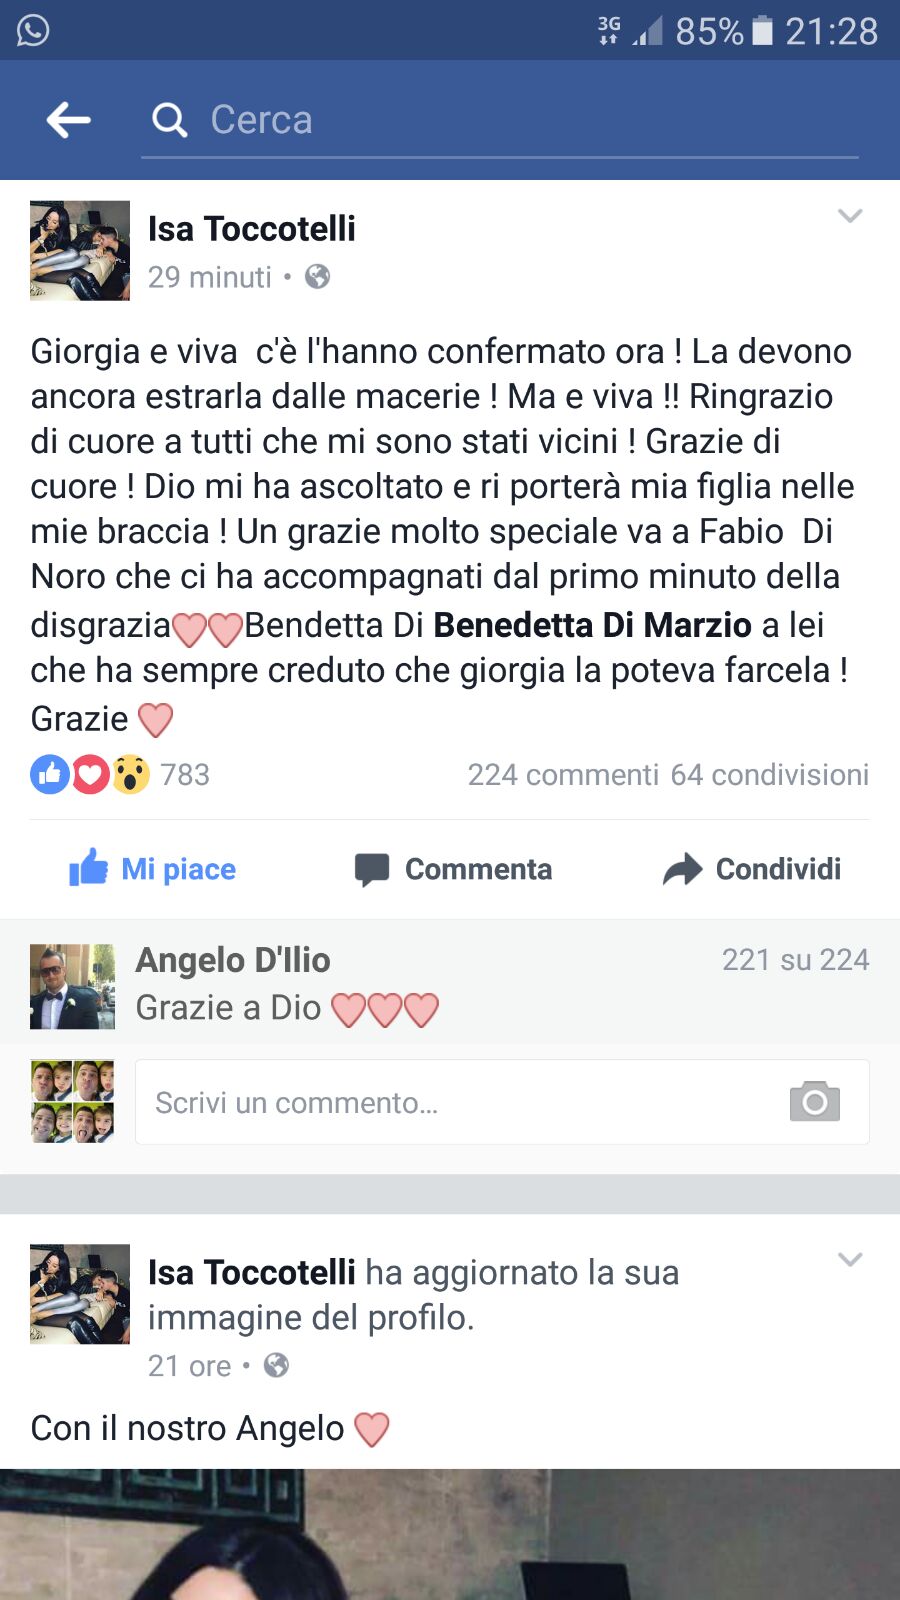Screen dimensions: 900x1600
Task: Open Angelo D'Ilio's profile picture thumbnail
Action: [72, 987]
